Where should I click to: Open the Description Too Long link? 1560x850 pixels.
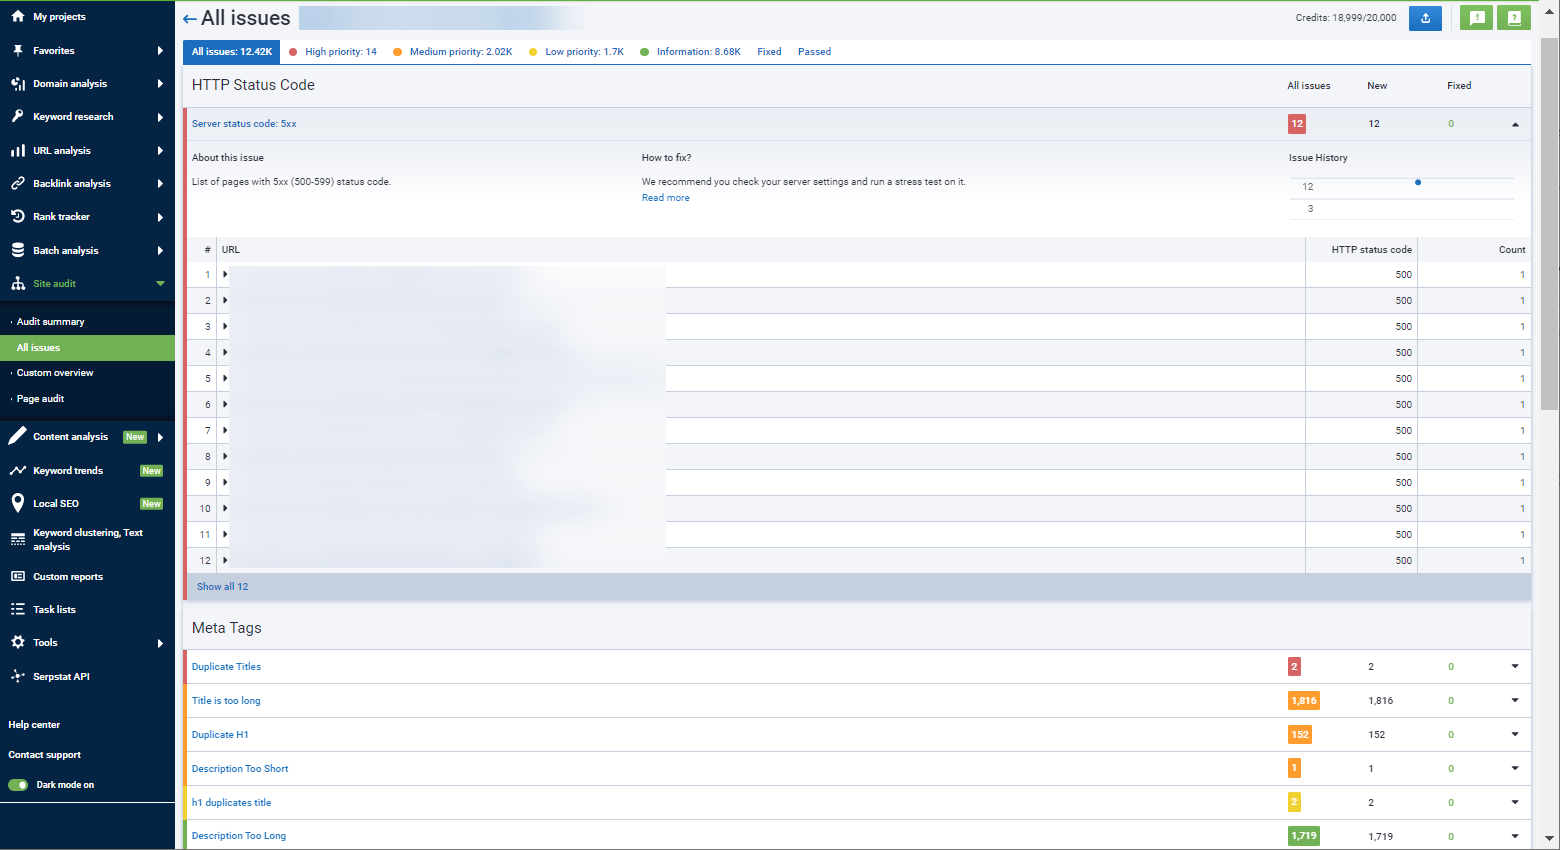(x=239, y=836)
